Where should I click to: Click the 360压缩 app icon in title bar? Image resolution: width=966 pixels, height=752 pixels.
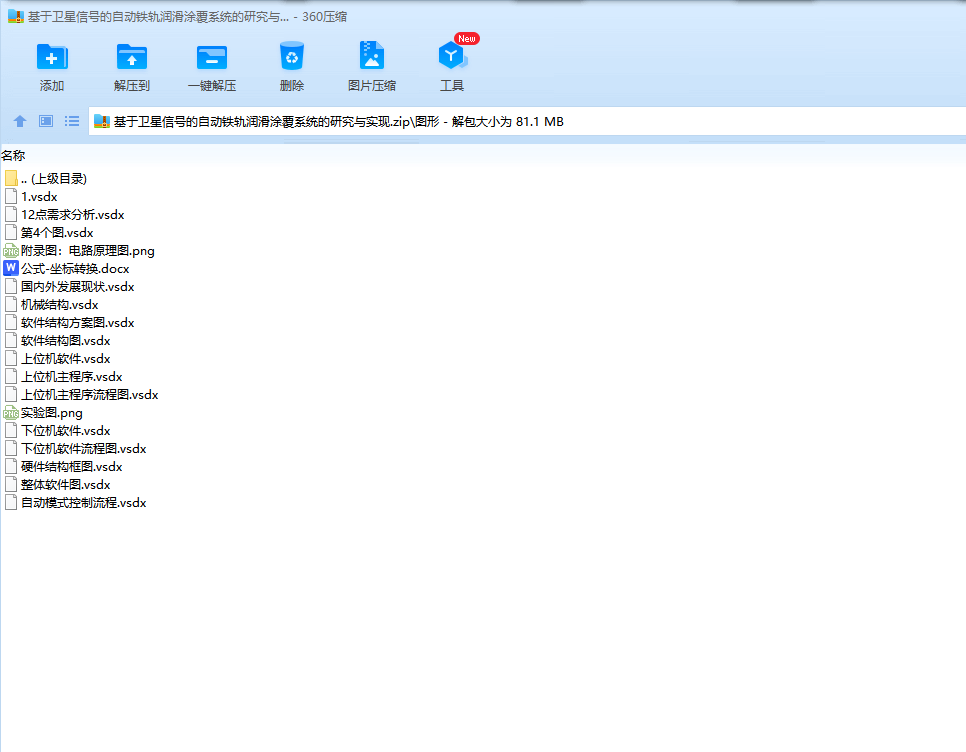[x=15, y=17]
